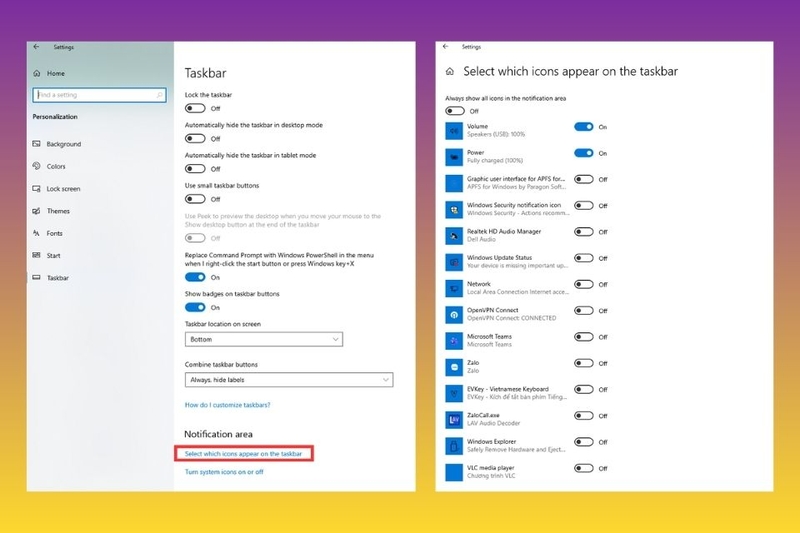Click the VLC media player icon
Image resolution: width=800 pixels, height=533 pixels.
(454, 472)
